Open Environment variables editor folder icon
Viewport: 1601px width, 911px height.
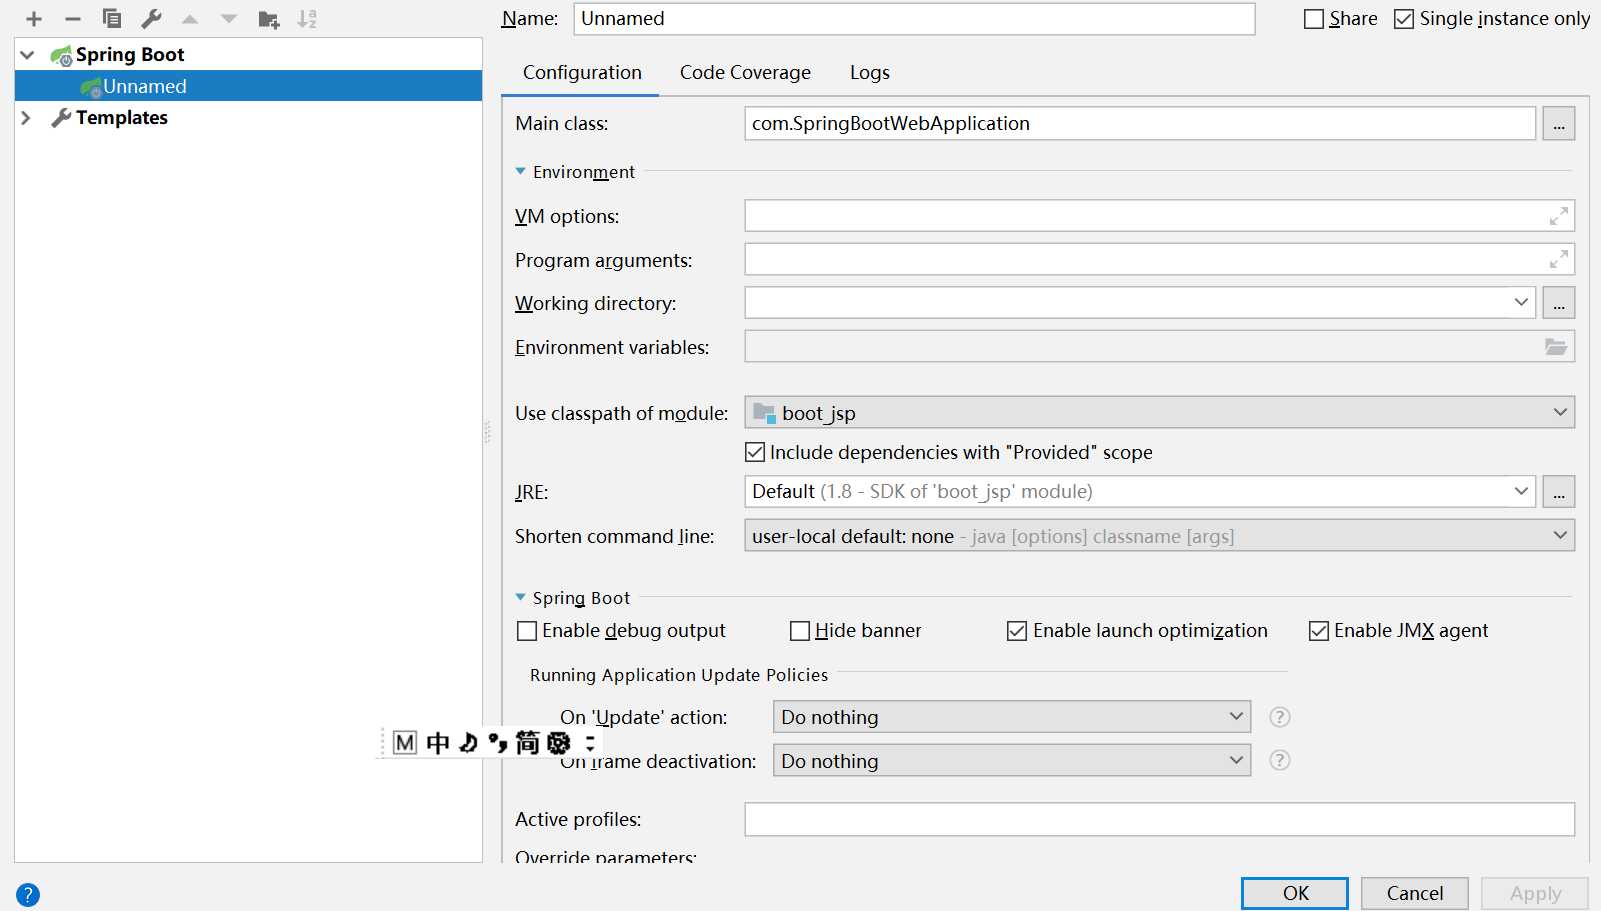click(x=1556, y=347)
